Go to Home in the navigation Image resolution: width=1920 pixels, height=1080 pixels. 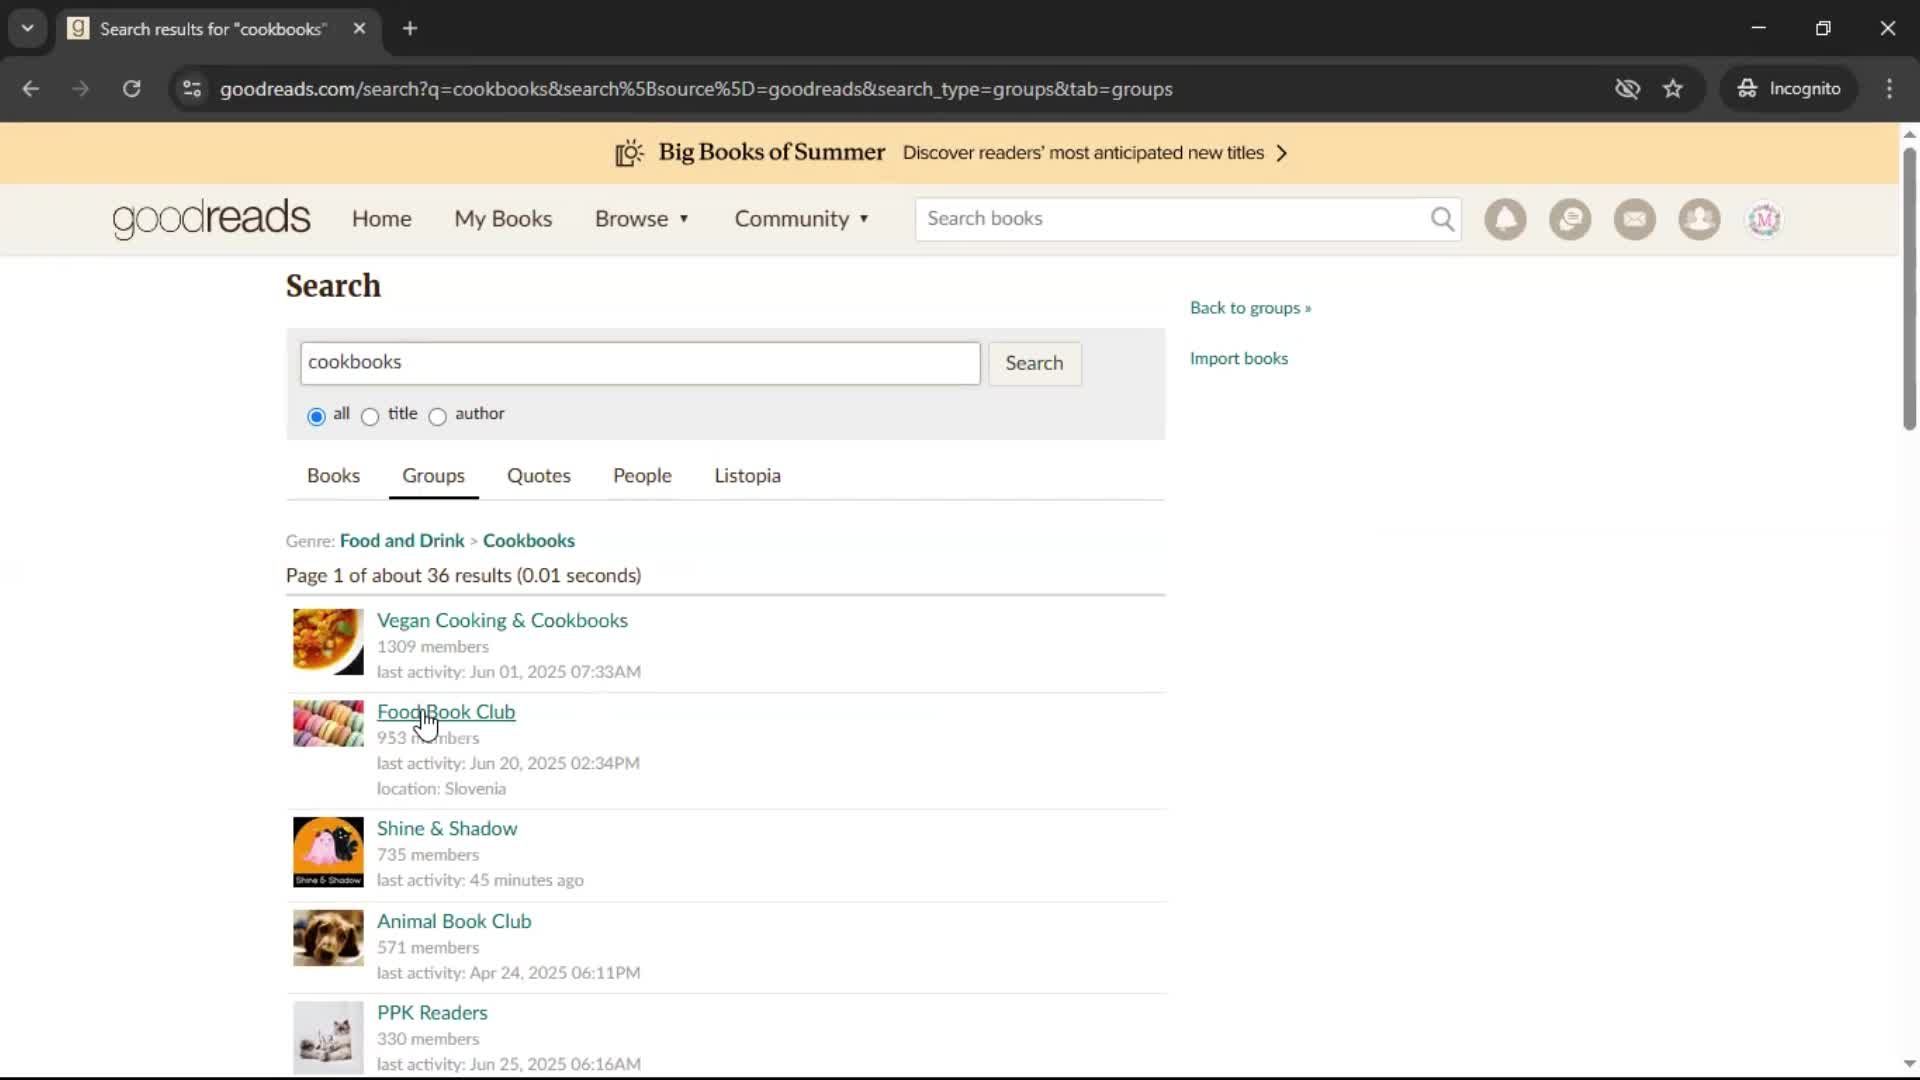point(381,219)
